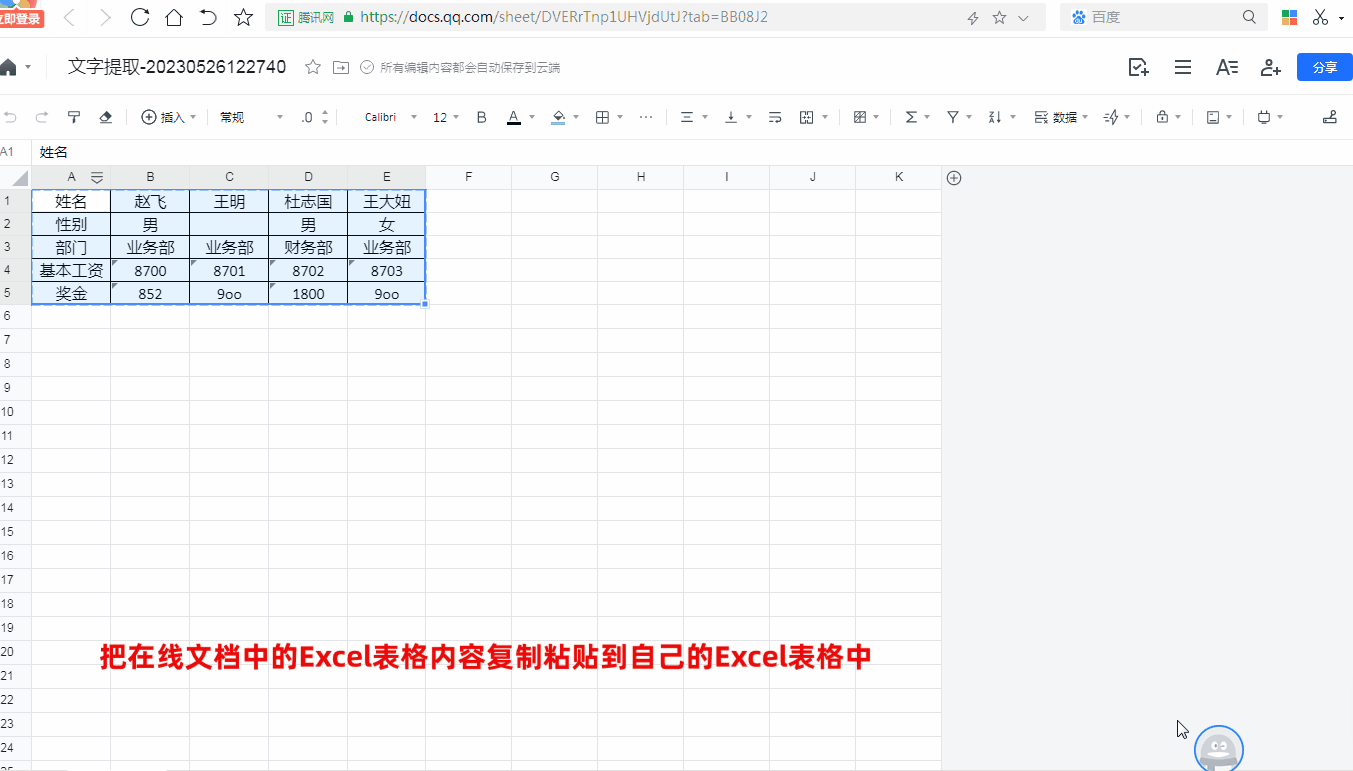Click the browser refresh button
This screenshot has width=1353, height=771.
pyautogui.click(x=140, y=17)
